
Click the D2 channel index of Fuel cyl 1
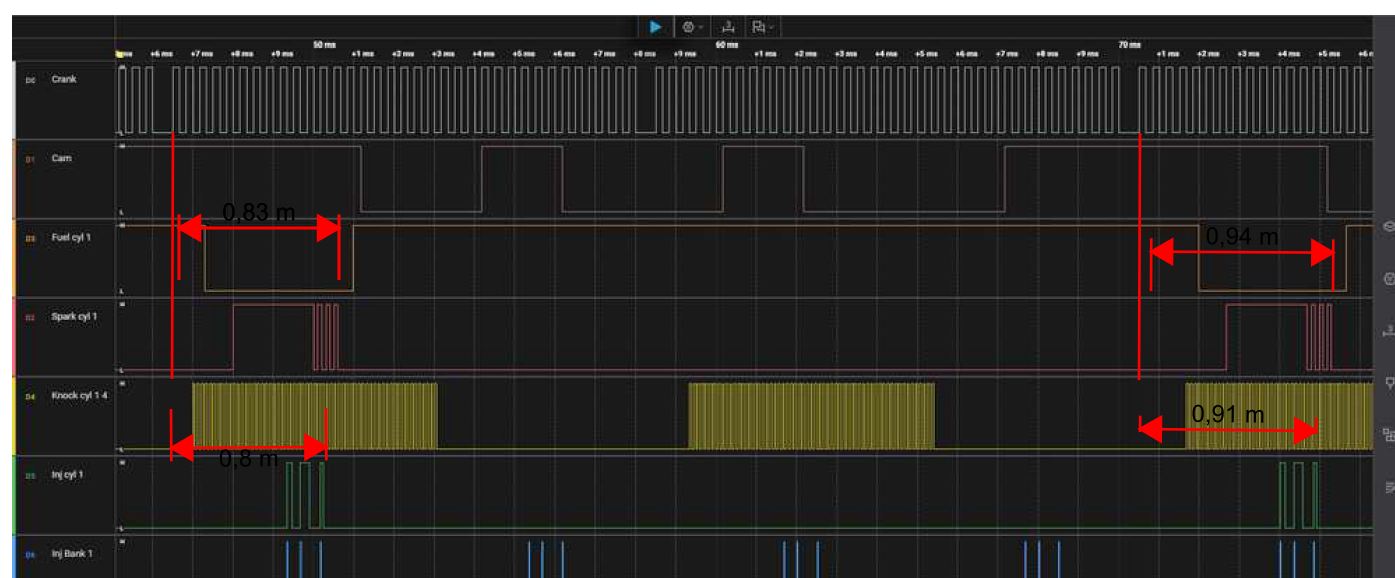click(x=31, y=239)
